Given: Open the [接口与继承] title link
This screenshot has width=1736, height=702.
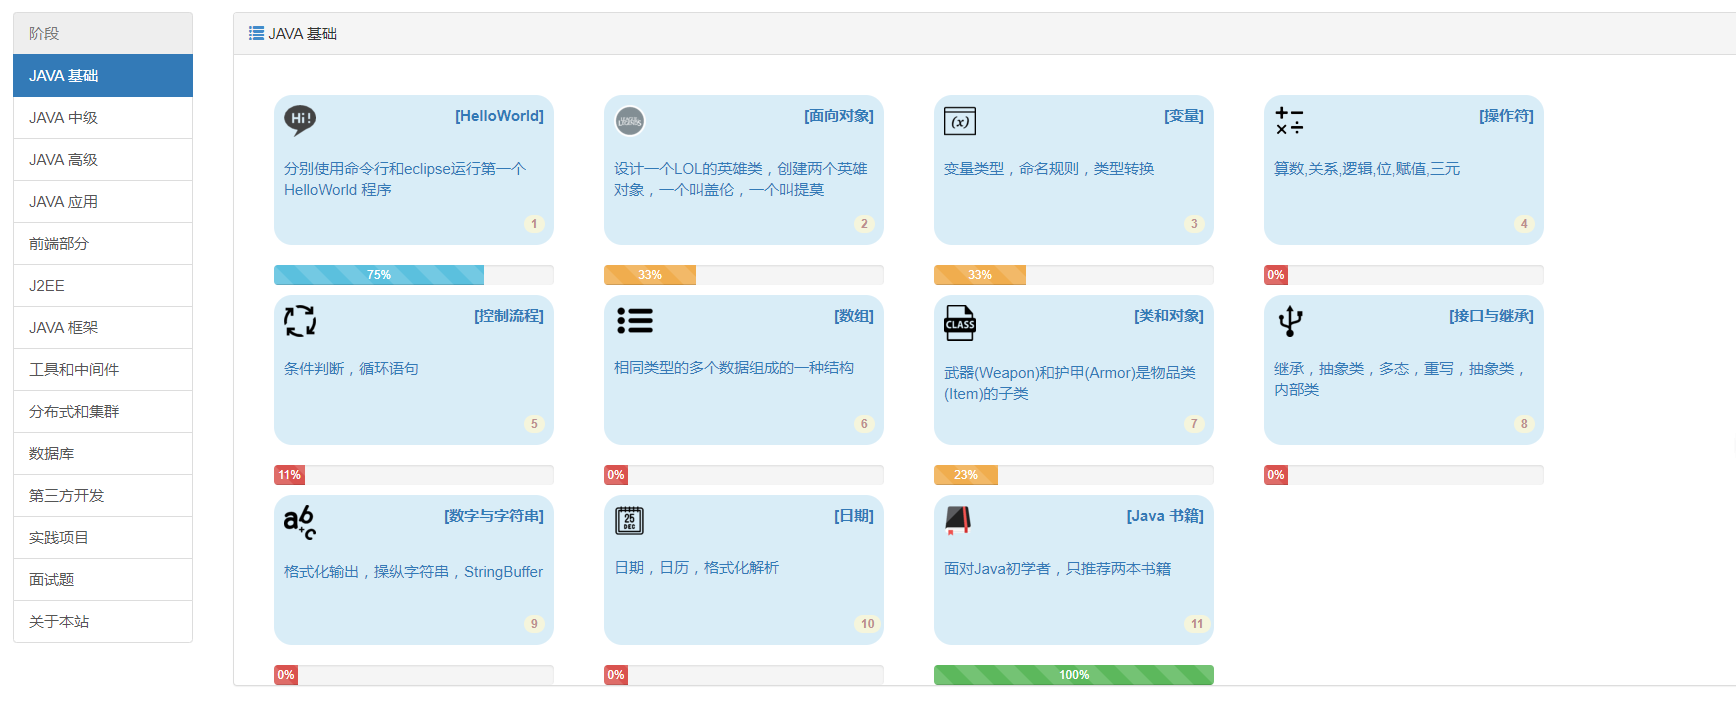Looking at the screenshot, I should point(1491,316).
